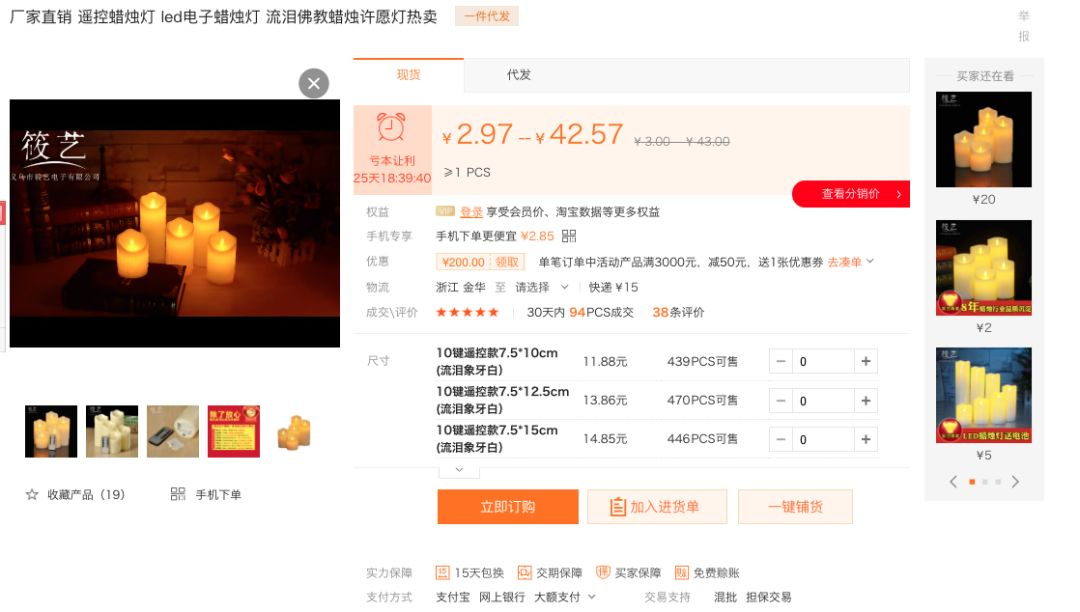Select the red certificate thumbnail image

[x=233, y=432]
